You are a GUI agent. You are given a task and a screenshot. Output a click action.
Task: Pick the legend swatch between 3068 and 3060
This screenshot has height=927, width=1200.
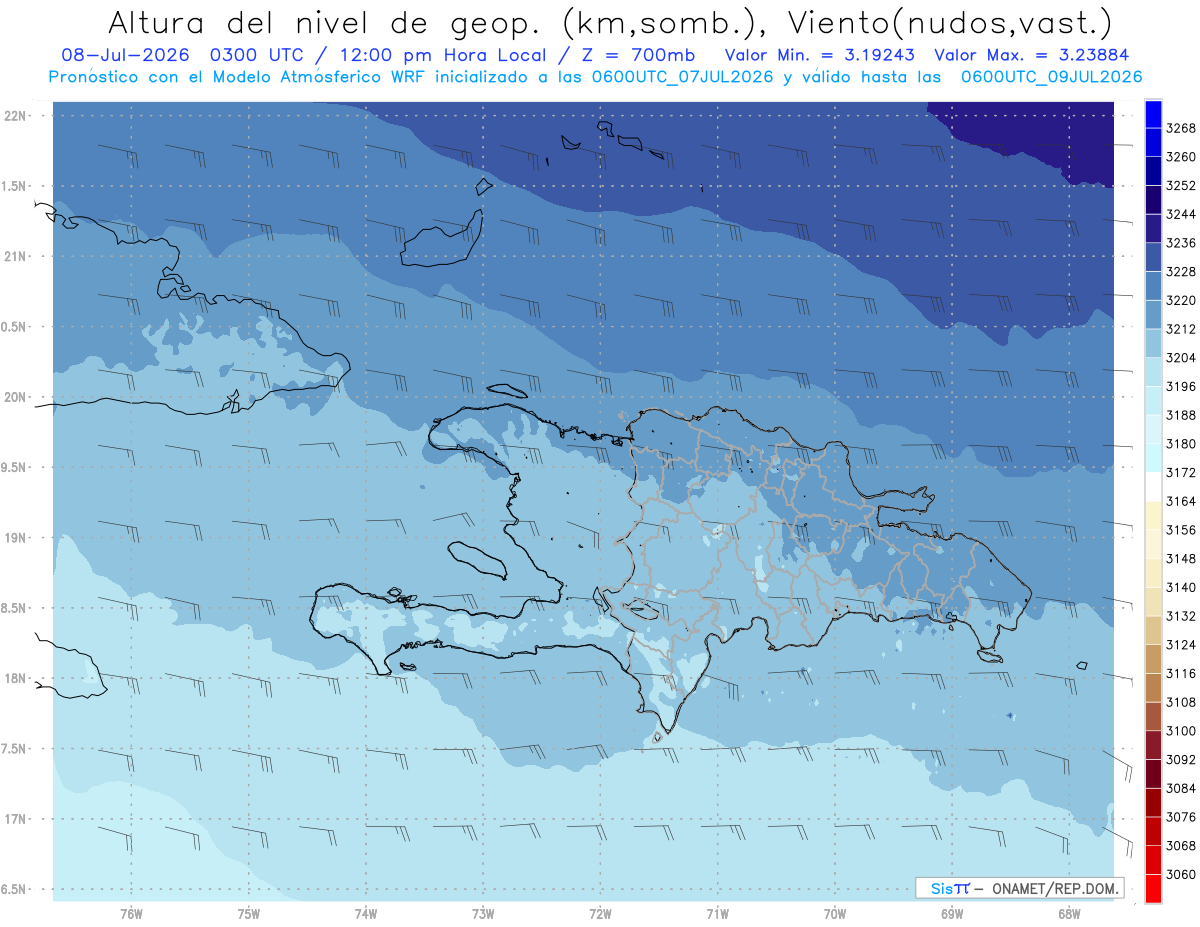1152,860
